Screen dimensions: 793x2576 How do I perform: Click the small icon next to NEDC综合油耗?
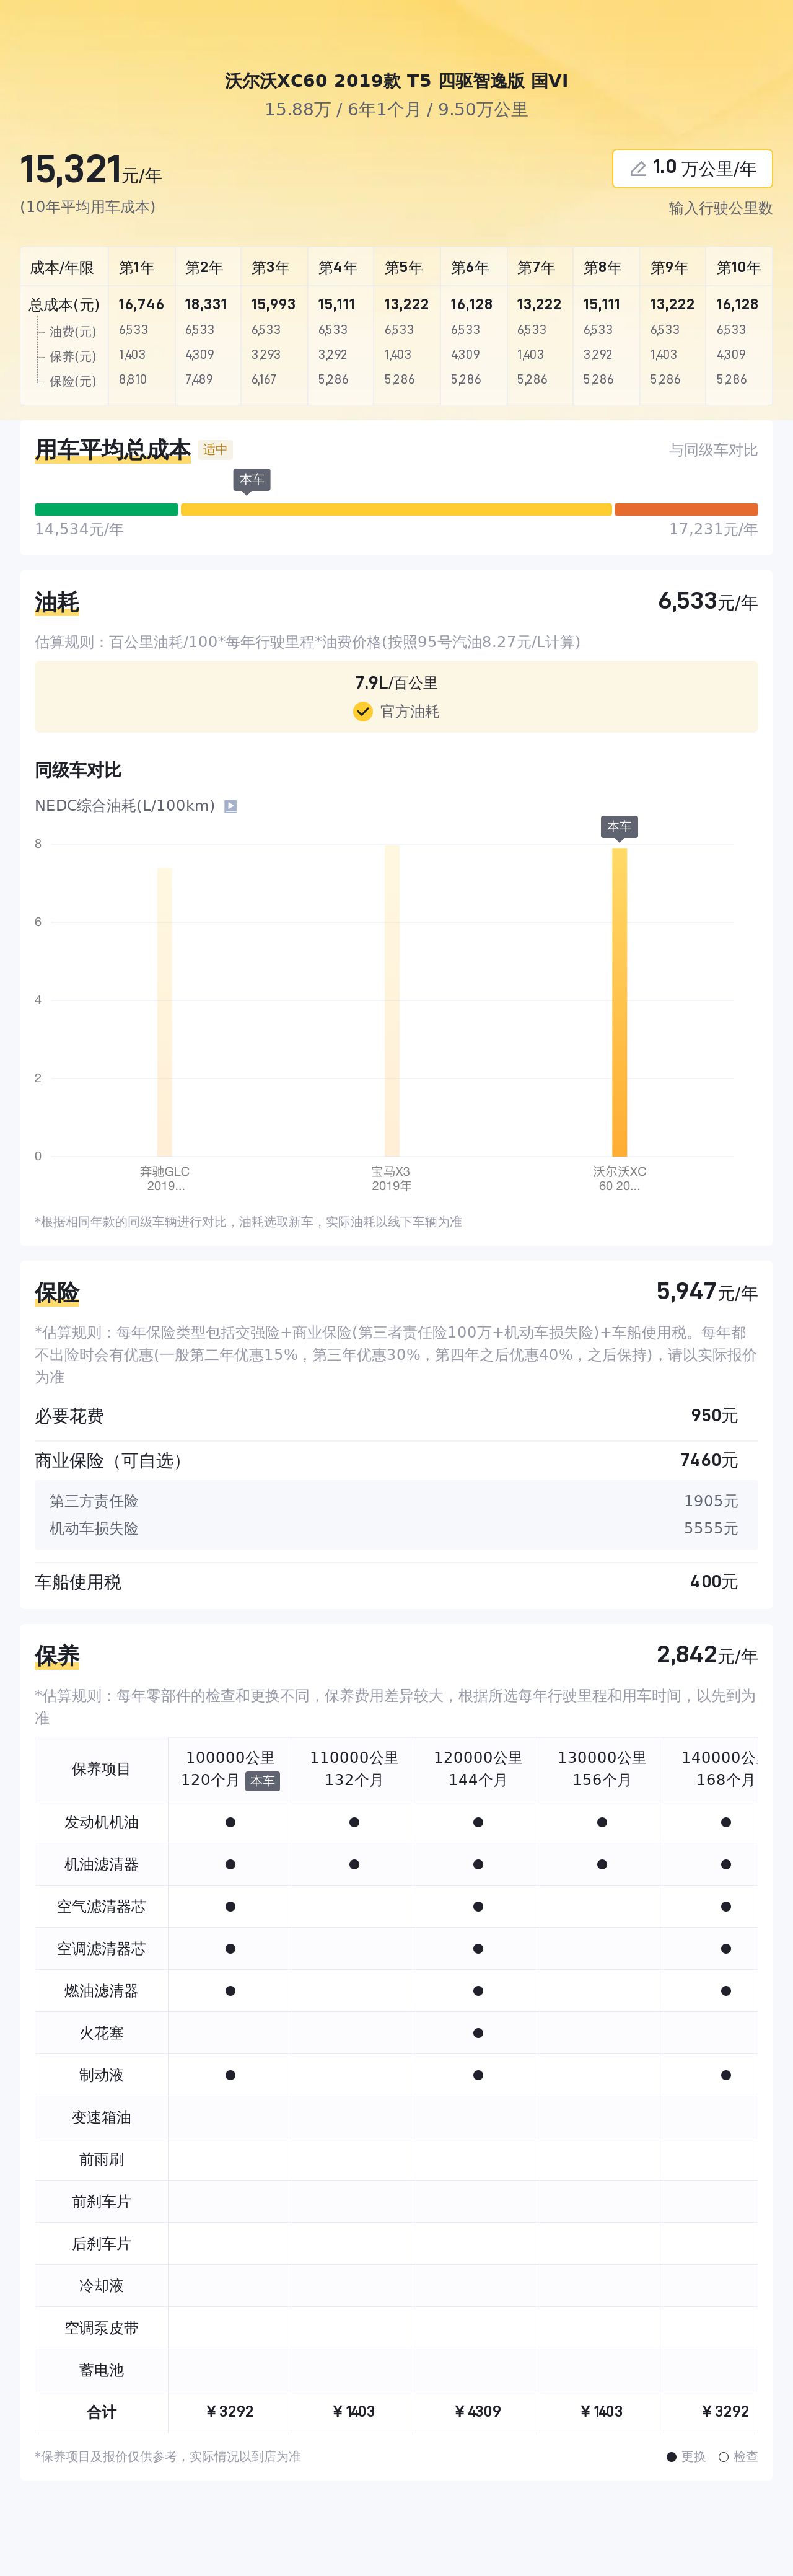click(x=230, y=806)
